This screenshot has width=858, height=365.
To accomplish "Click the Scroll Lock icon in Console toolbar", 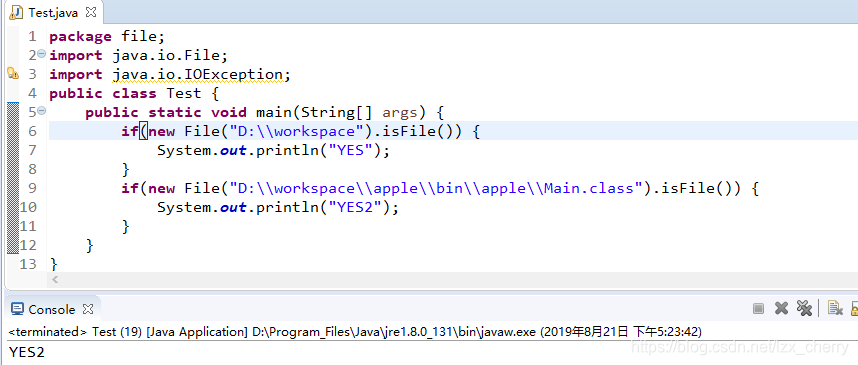I will coord(855,309).
